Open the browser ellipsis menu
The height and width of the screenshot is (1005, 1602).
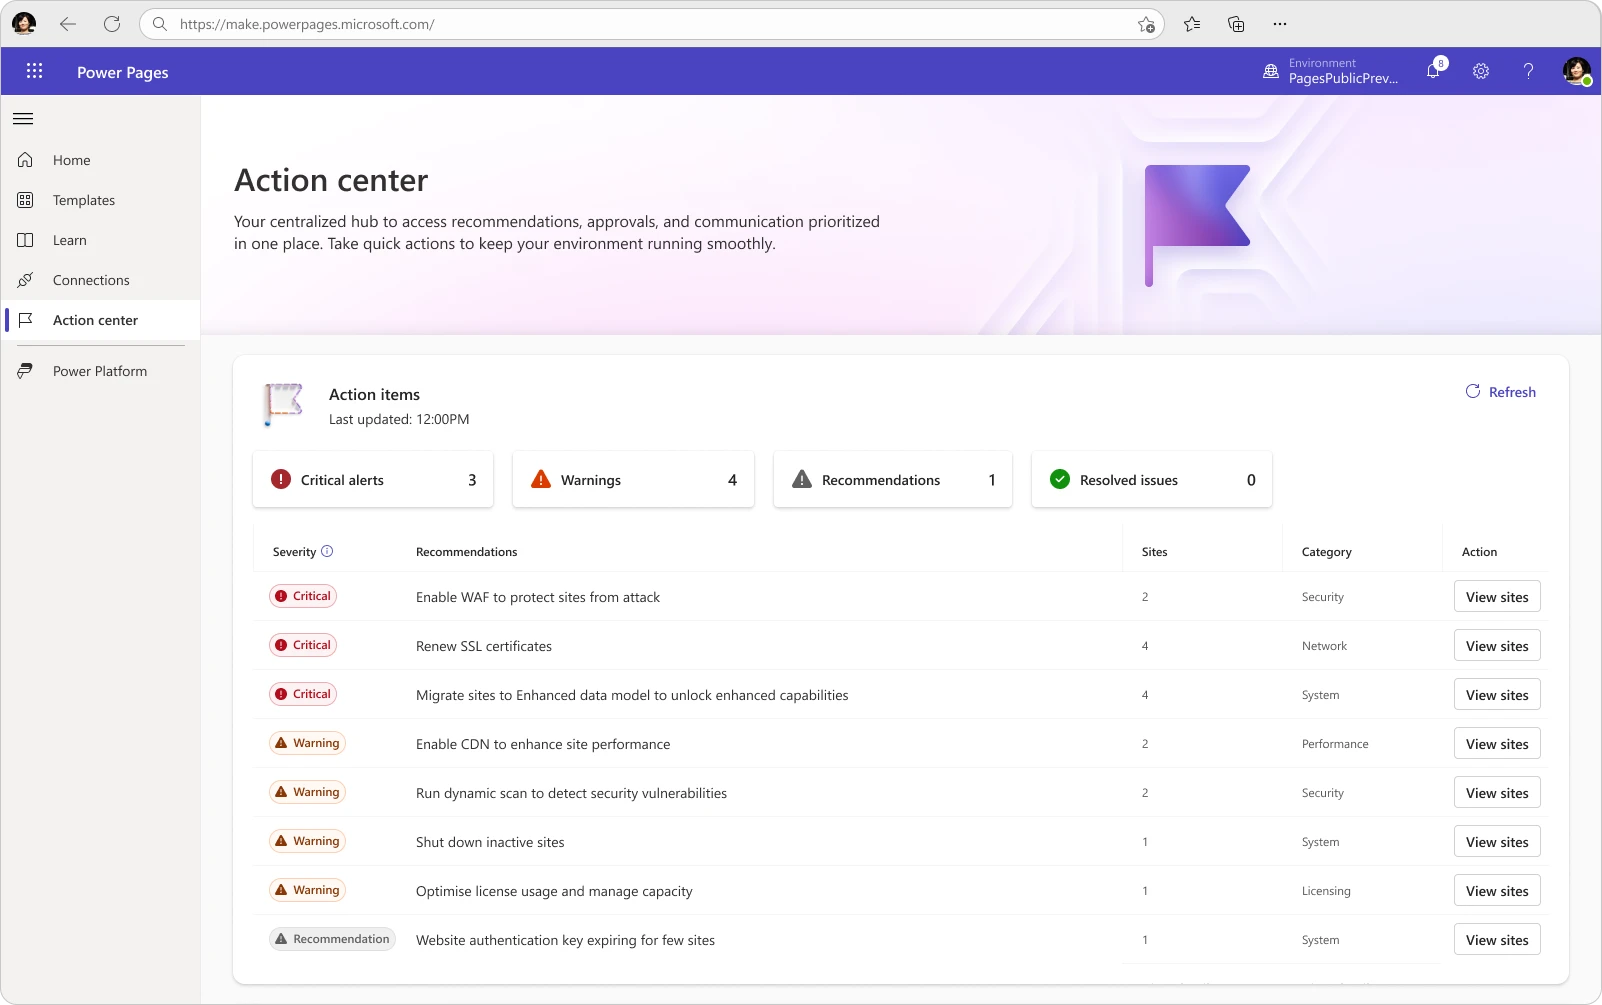[x=1280, y=24]
